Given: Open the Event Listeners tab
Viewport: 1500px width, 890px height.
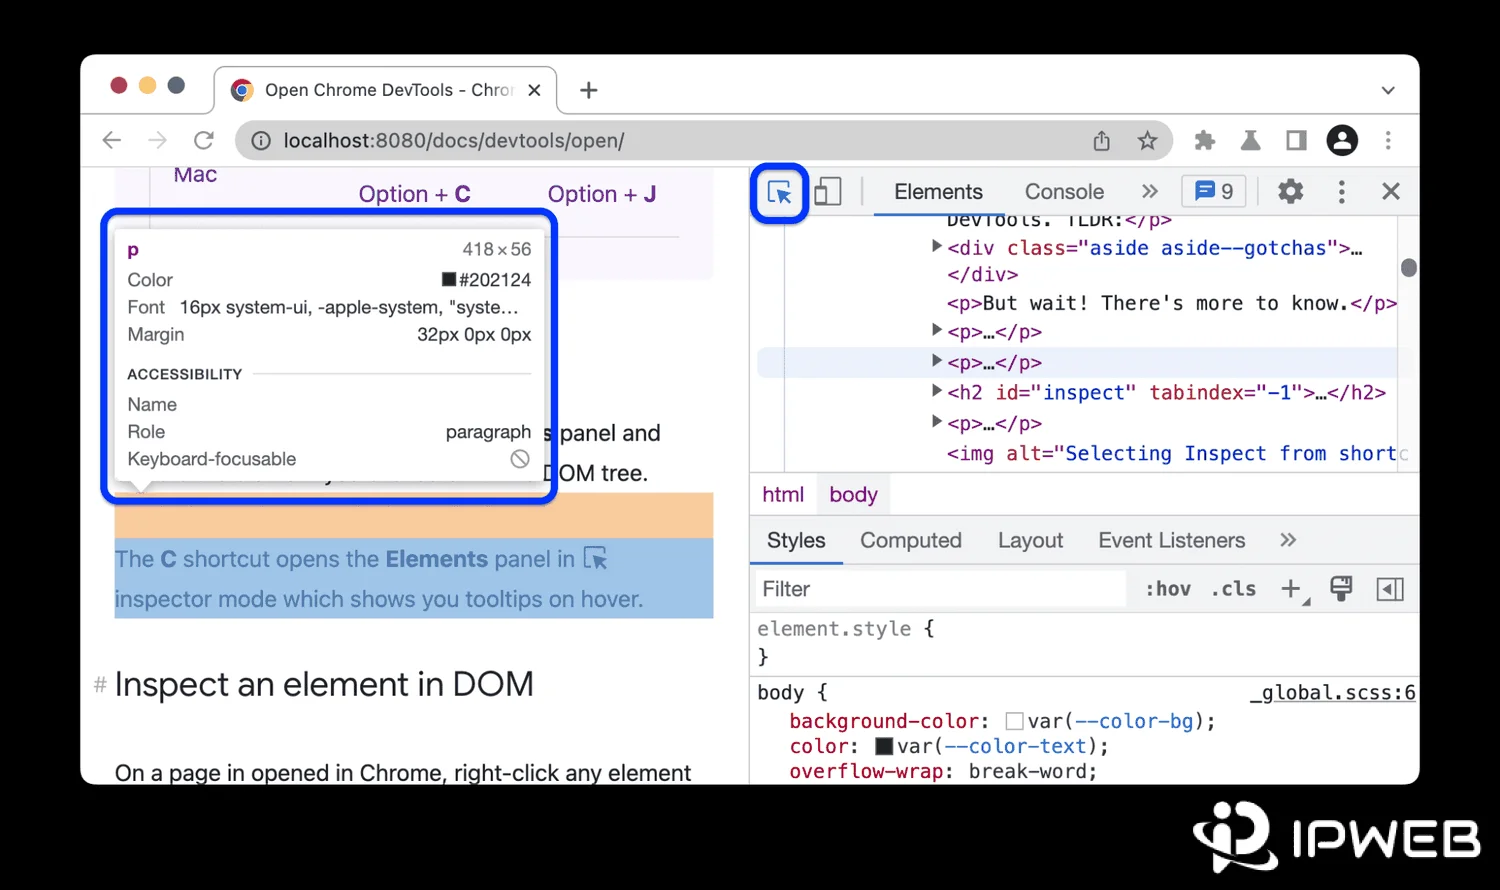Looking at the screenshot, I should [x=1171, y=541].
